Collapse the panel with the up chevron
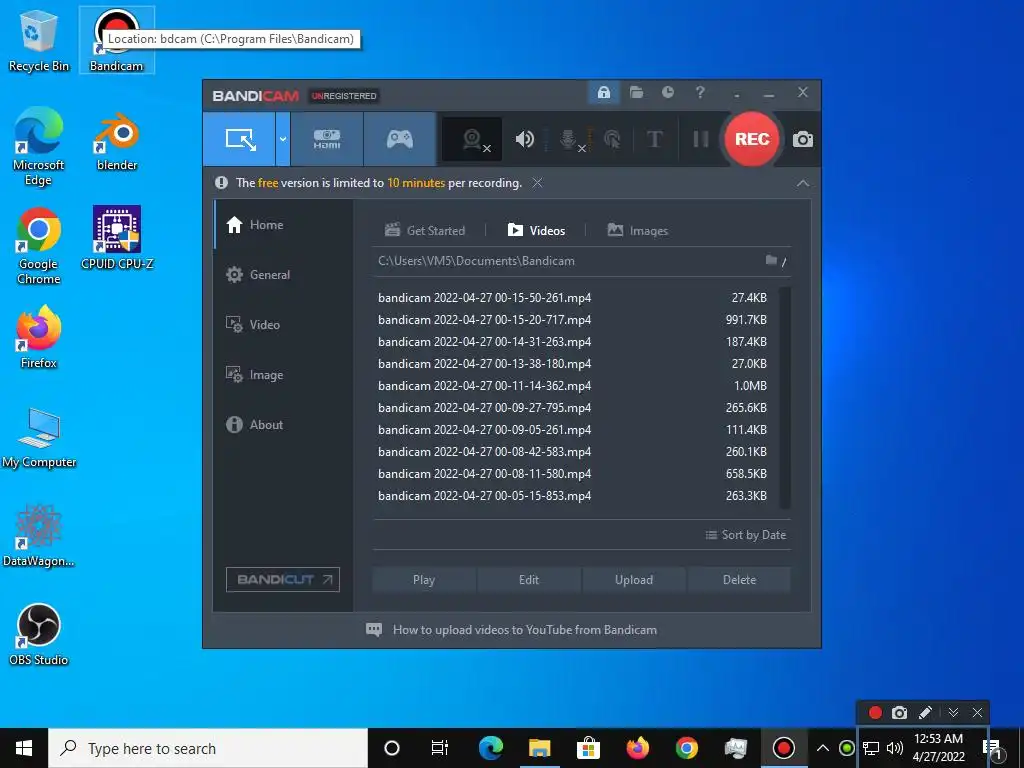1024x768 pixels. [803, 184]
